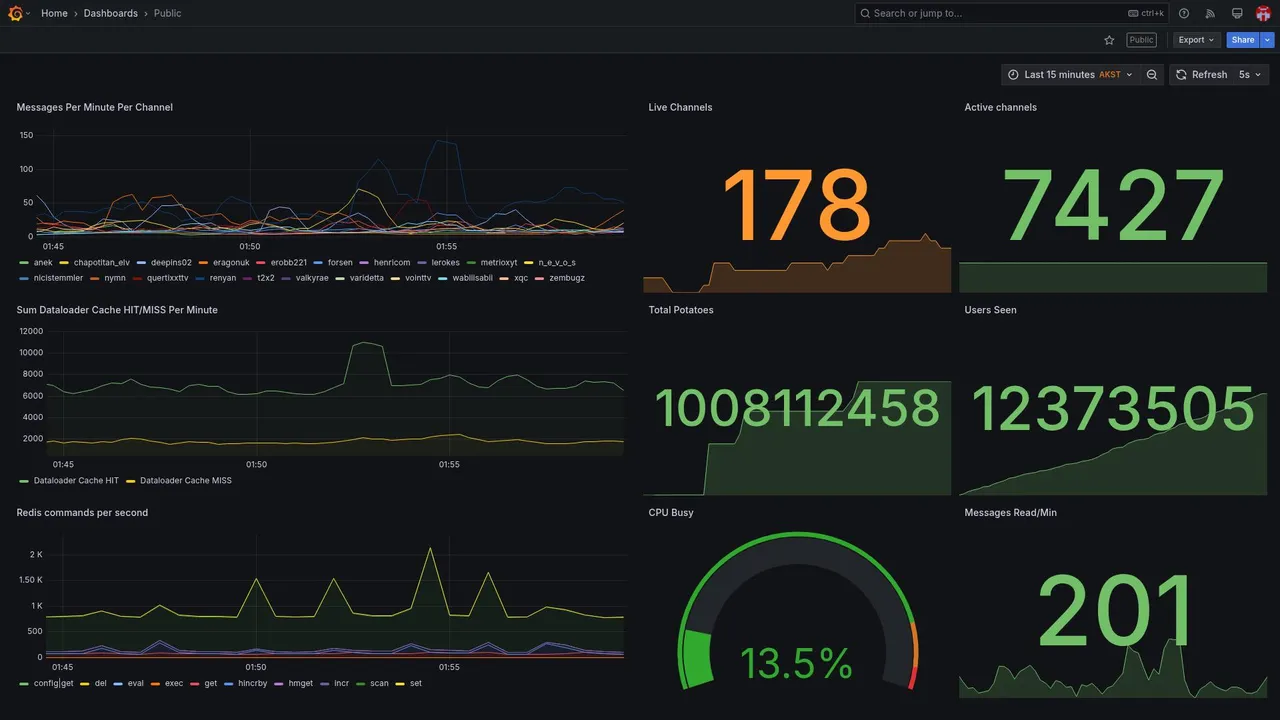Open the help question-mark icon

coord(1184,13)
